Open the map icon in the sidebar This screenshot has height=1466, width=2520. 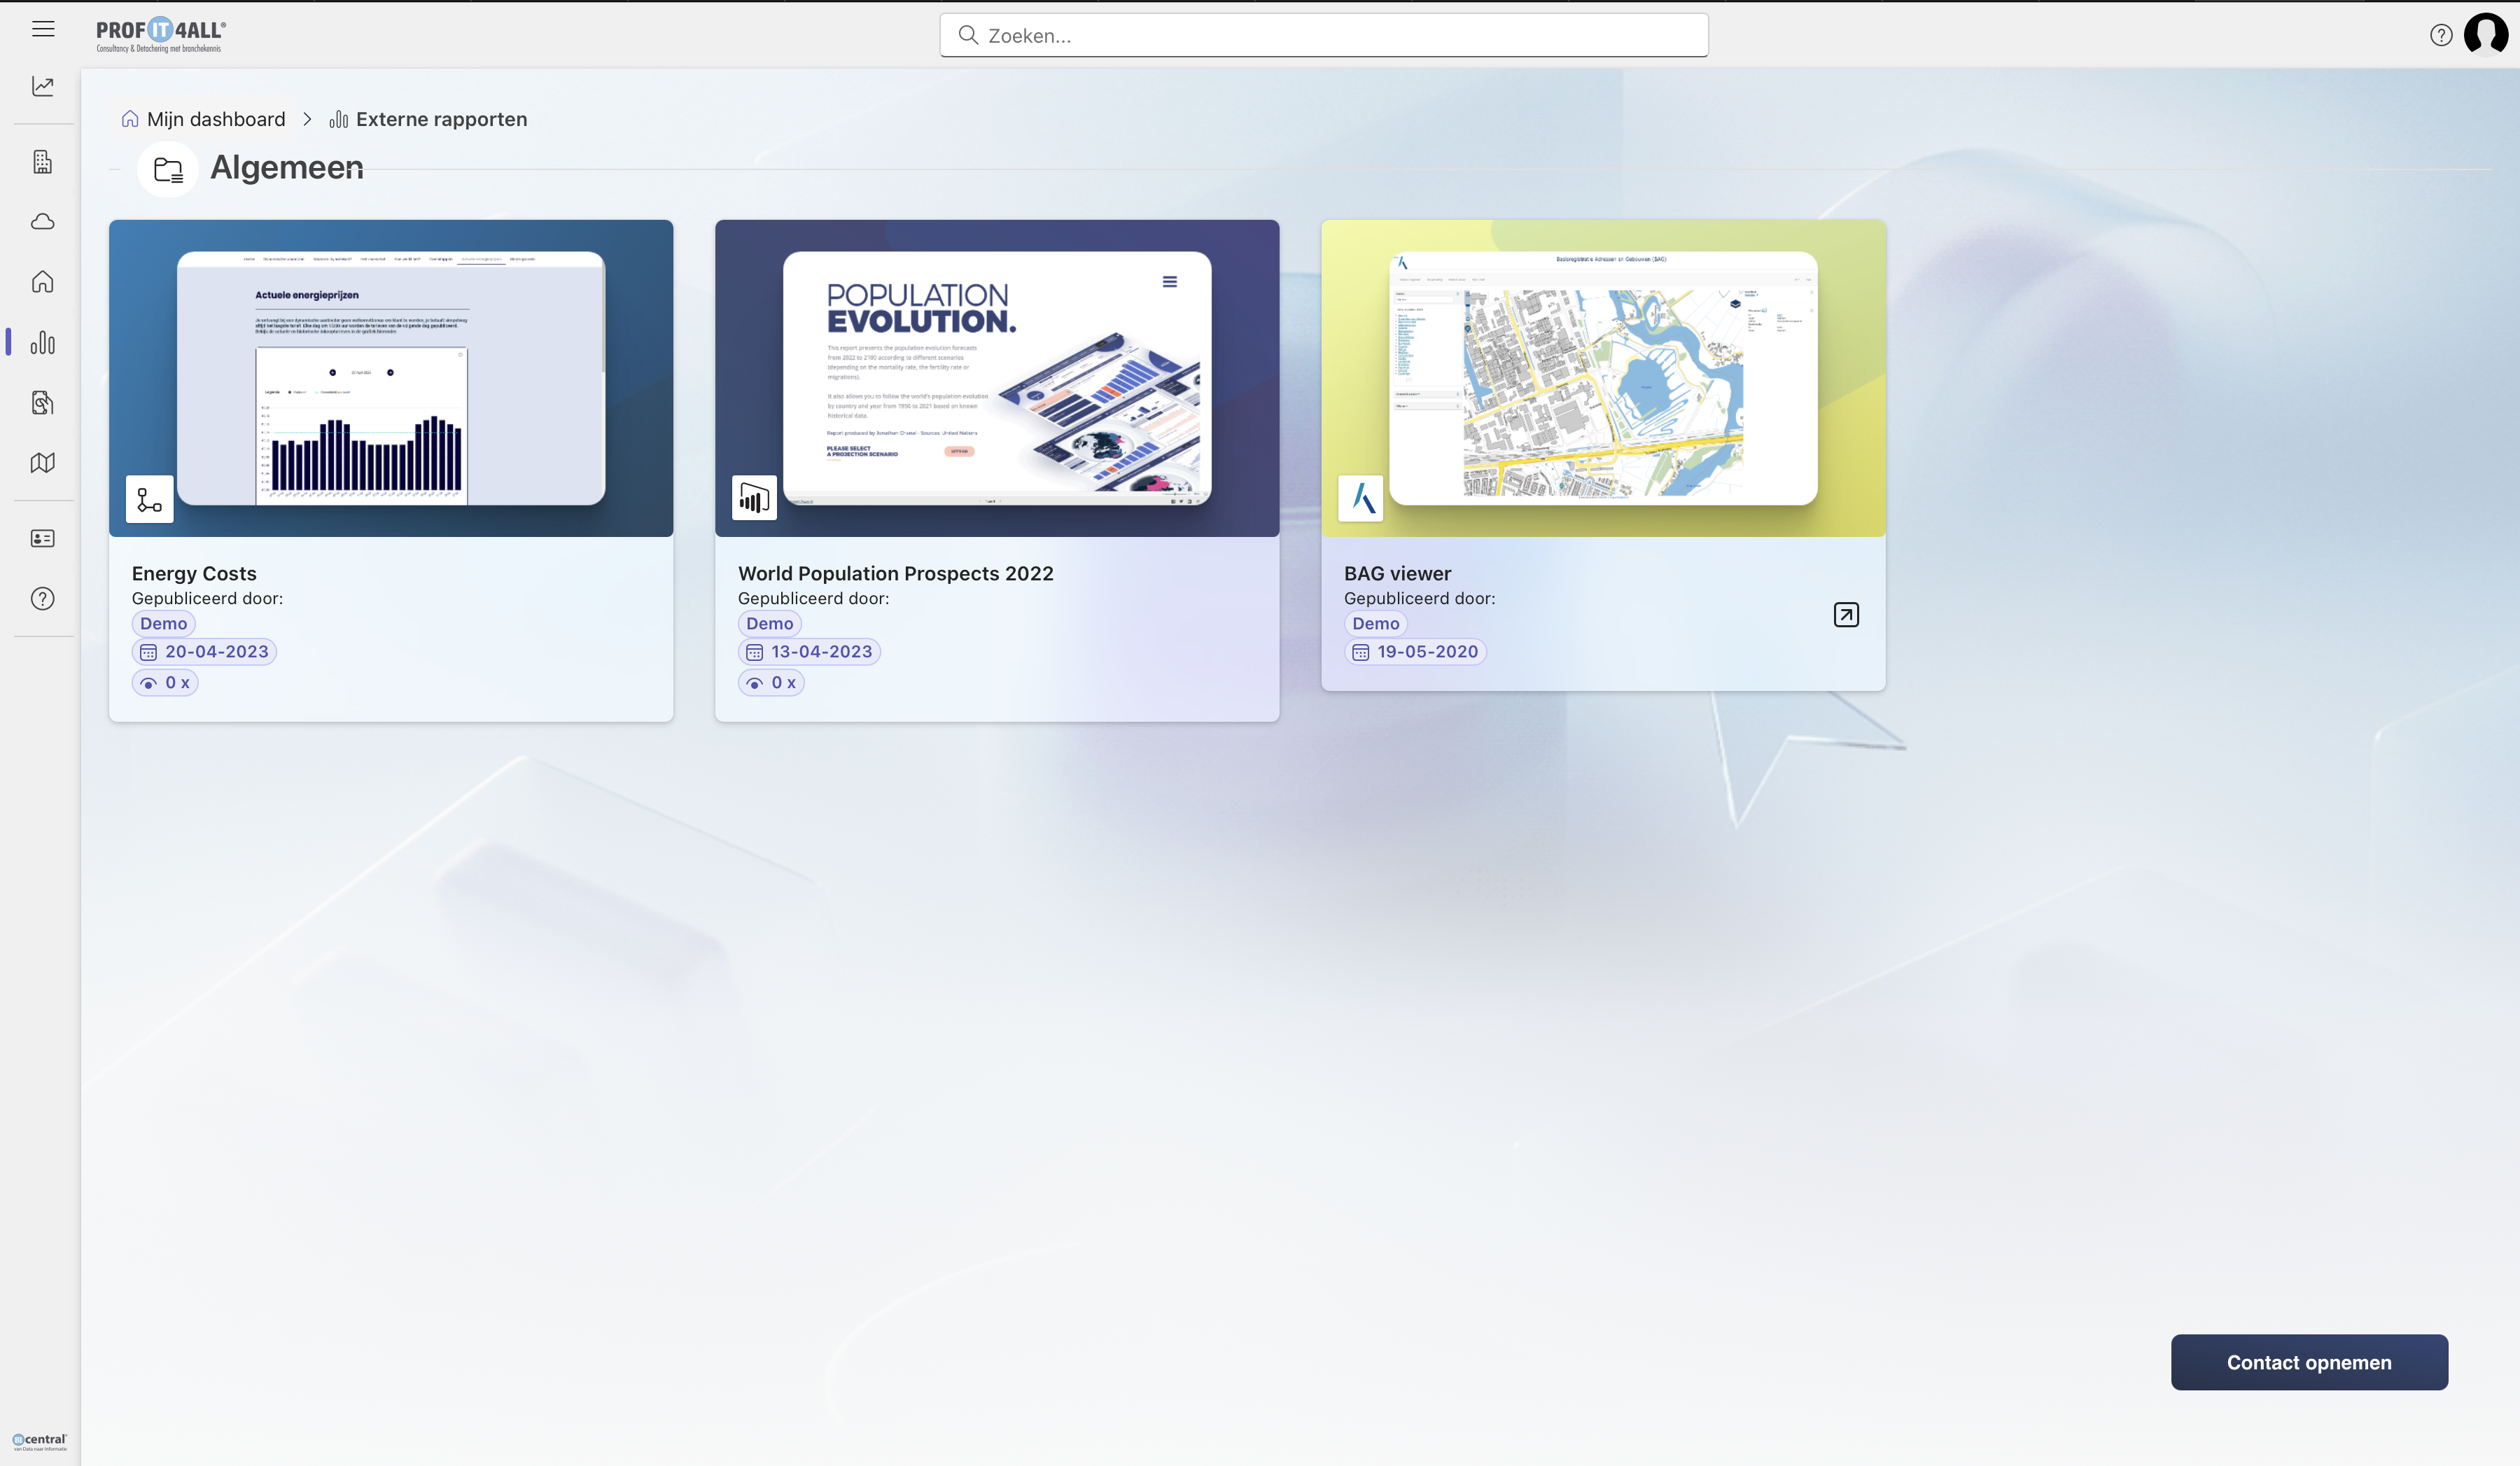(x=43, y=462)
